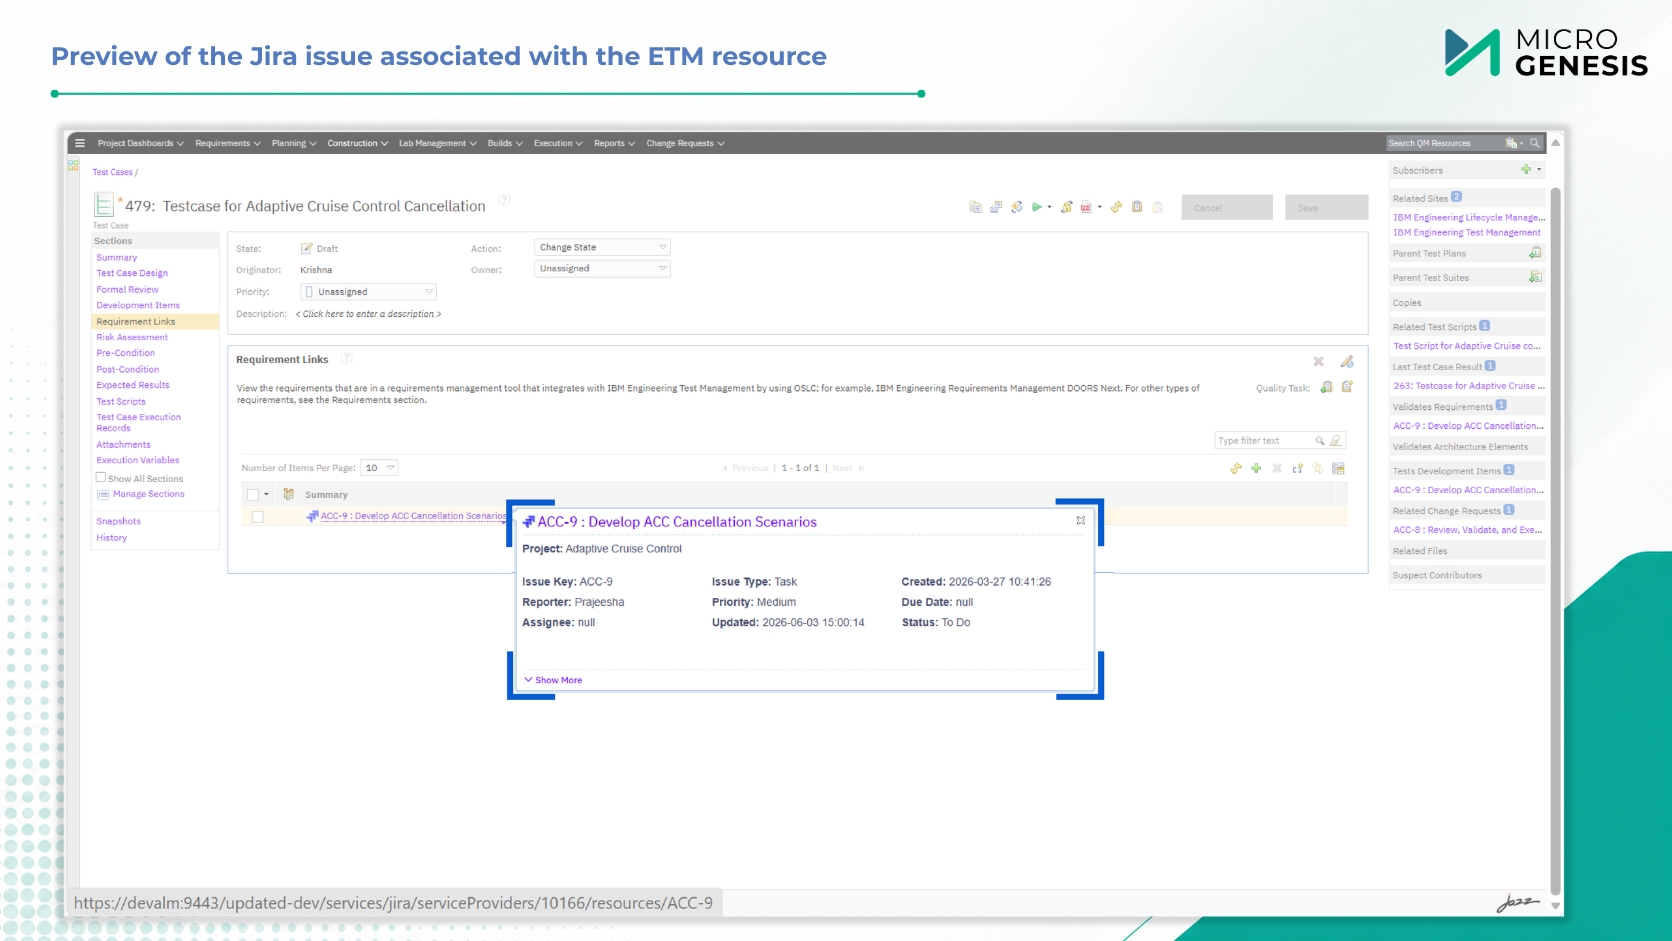This screenshot has width=1672, height=941.
Task: Open the Owner Unassigned dropdown
Action: [x=603, y=268]
